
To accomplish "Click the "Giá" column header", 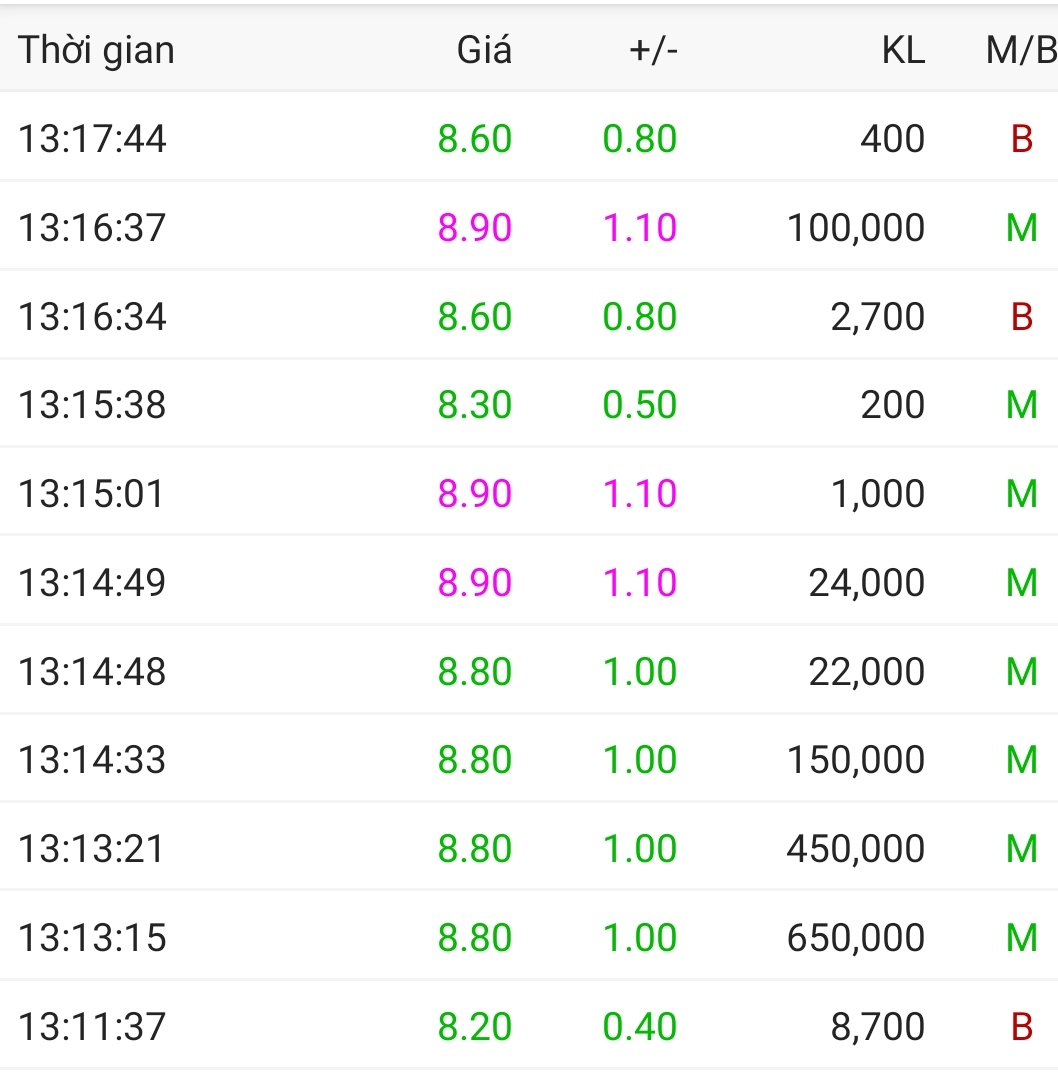I will click(484, 50).
